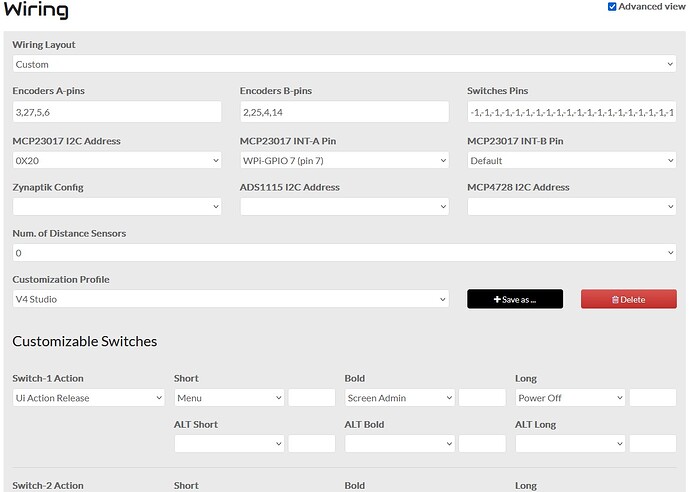This screenshot has height=492, width=690.
Task: Open the Switch-1 Short dropdown showing Menu
Action: (229, 397)
